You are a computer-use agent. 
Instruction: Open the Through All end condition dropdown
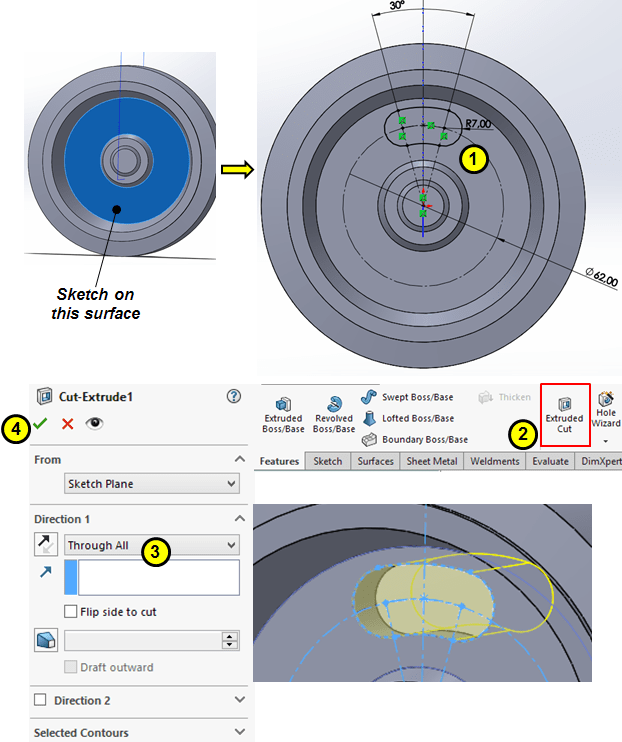[151, 546]
